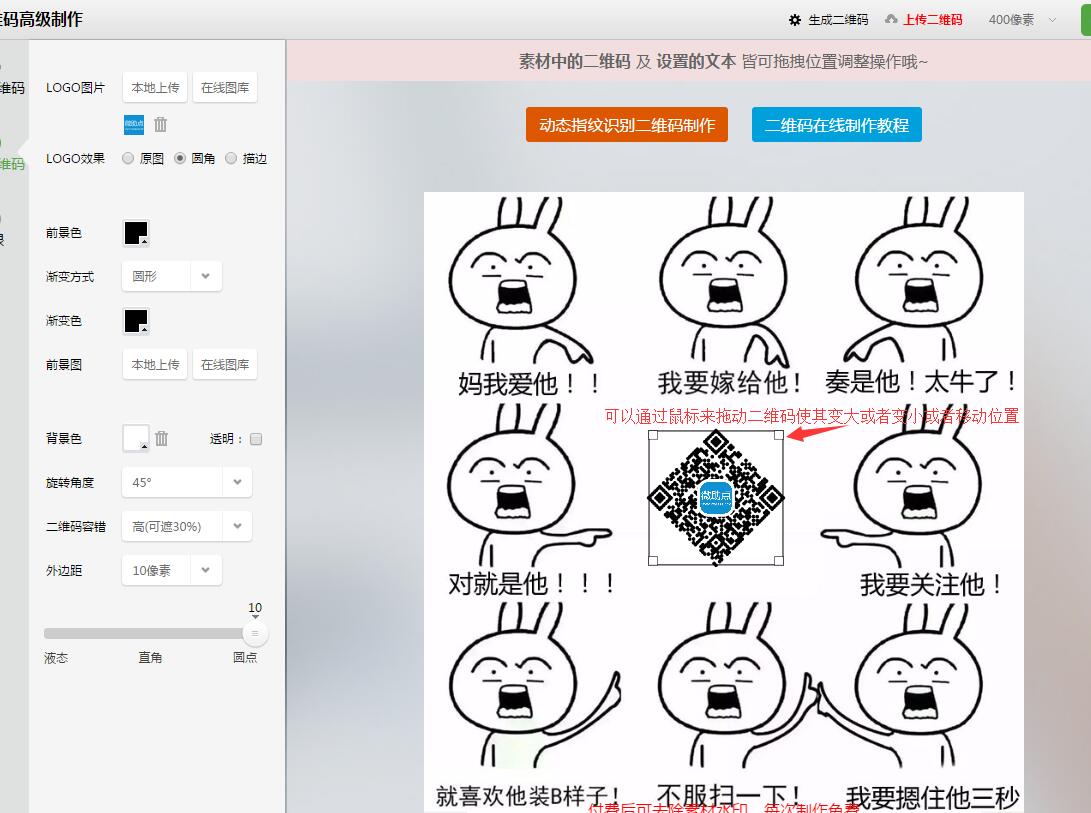Click the 奏是他！太牛了！ caption text

pyautogui.click(x=921, y=381)
